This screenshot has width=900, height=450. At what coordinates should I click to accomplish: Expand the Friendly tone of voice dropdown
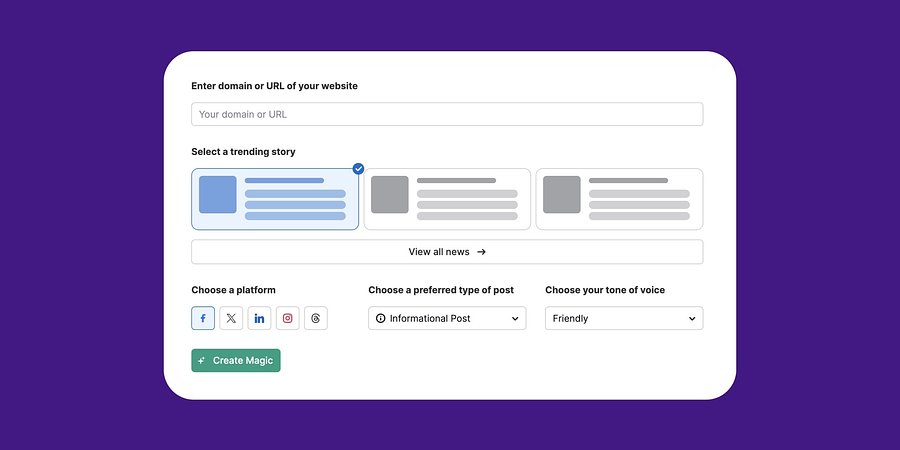[x=624, y=319]
